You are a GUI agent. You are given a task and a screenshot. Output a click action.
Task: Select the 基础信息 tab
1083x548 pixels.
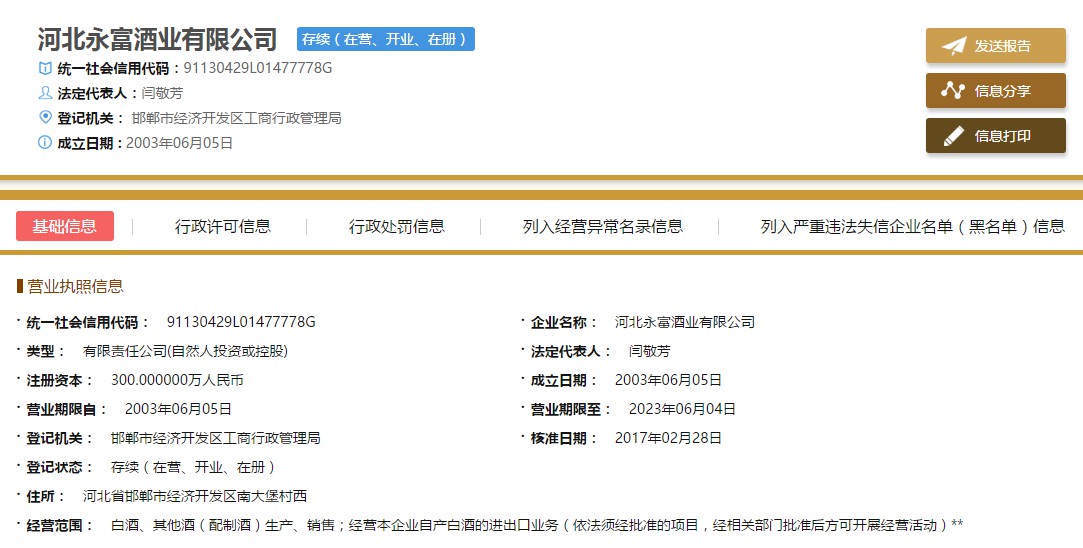65,226
